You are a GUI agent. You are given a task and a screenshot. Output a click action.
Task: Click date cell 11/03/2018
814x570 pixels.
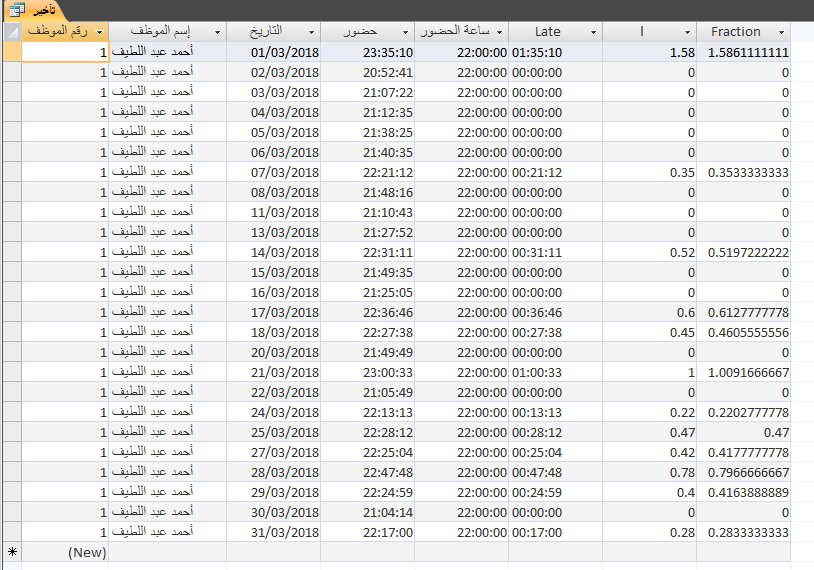pyautogui.click(x=274, y=212)
